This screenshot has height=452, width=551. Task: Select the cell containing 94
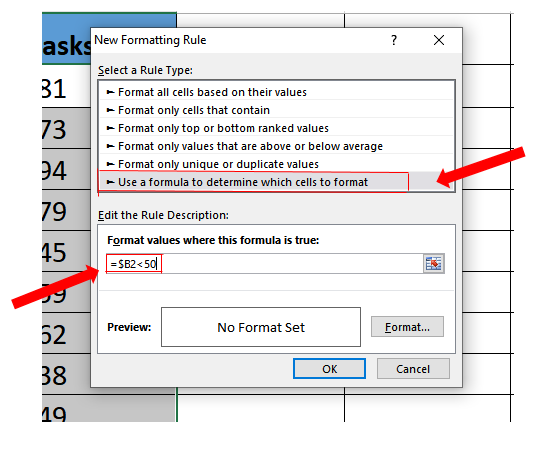pos(66,169)
